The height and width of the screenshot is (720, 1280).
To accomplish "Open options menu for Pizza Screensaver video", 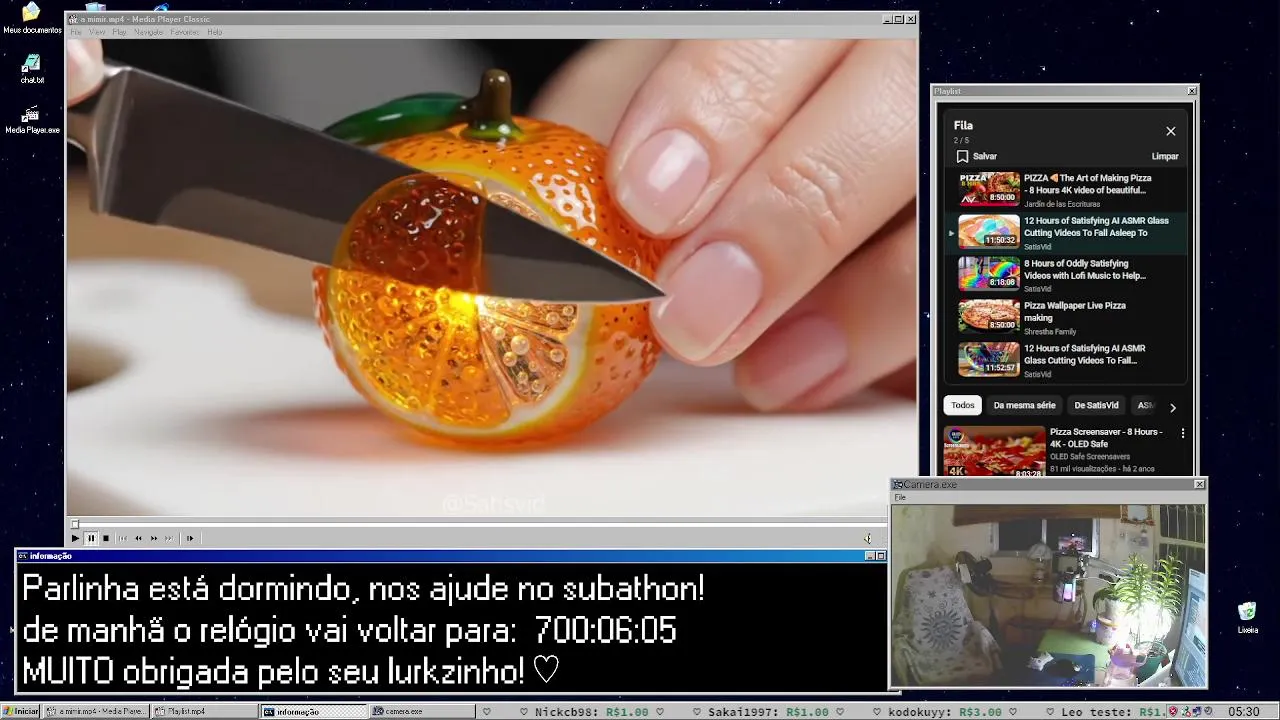I will tap(1183, 434).
